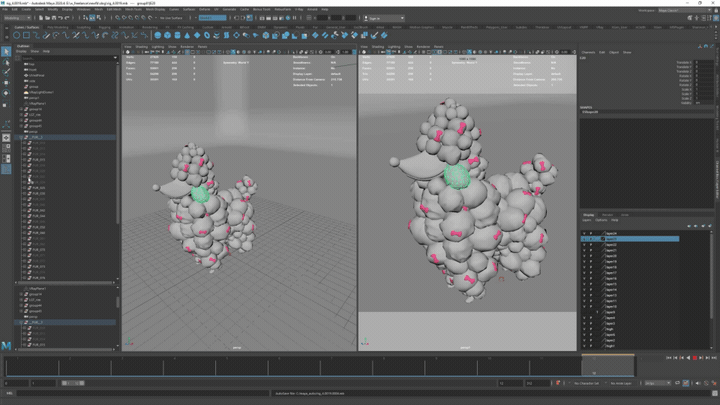The width and height of the screenshot is (720, 405).
Task: Open right viewport Panels menu
Action: click(439, 46)
